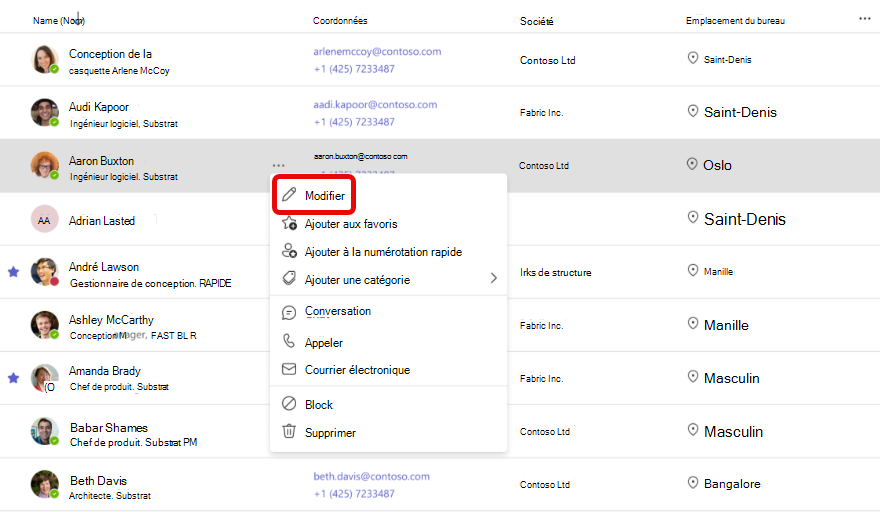
Task: Click the AA initials avatar of Adrian Lasted
Action: tap(44, 219)
